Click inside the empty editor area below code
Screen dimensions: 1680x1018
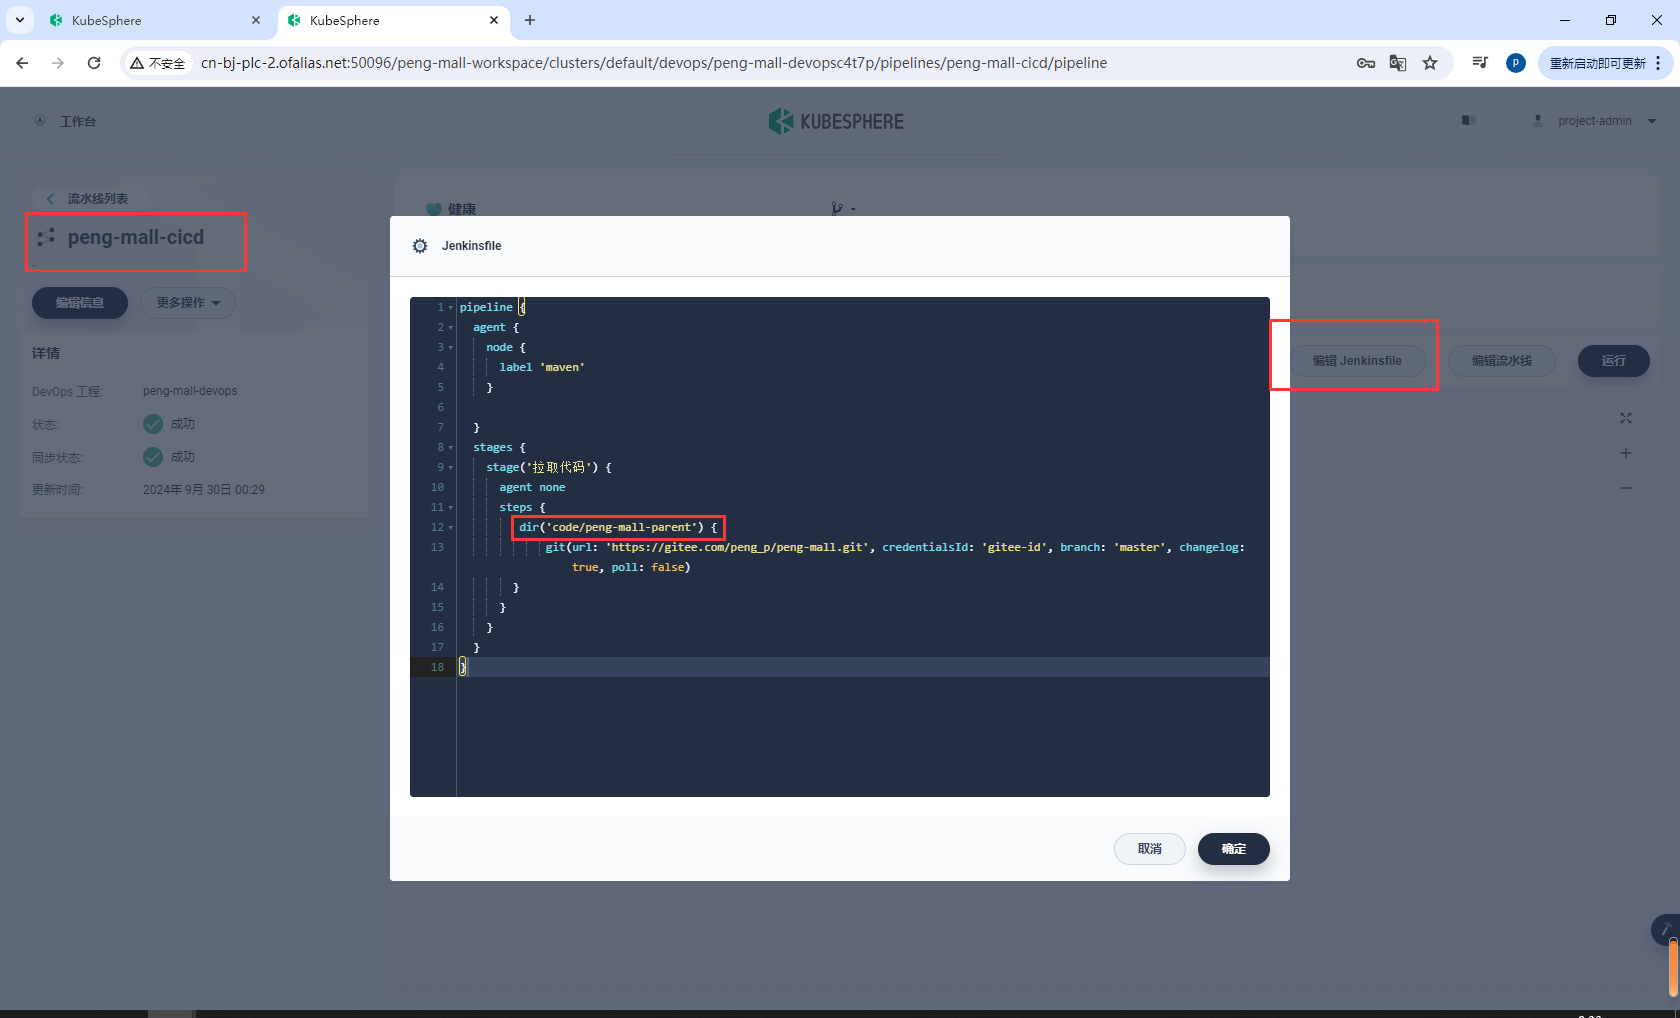pos(862,736)
